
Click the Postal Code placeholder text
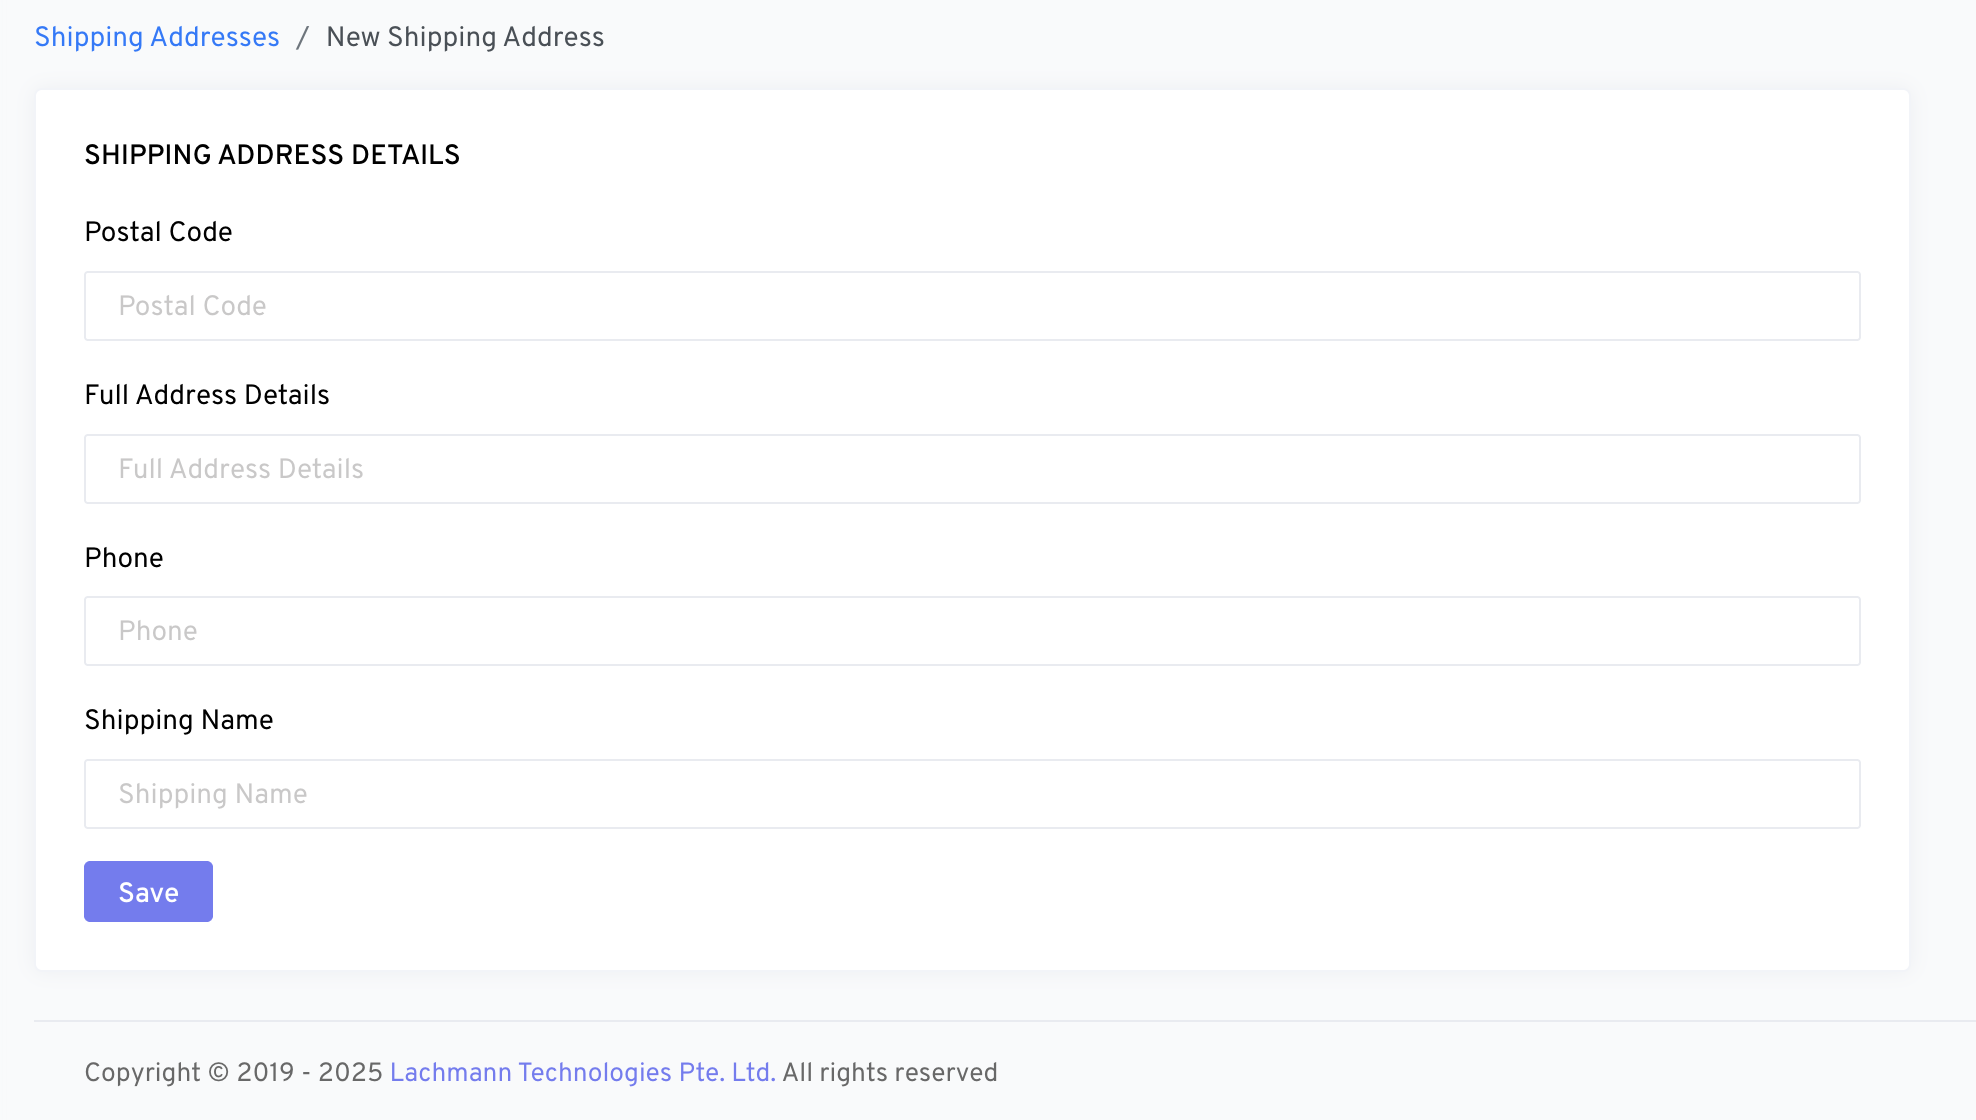click(192, 306)
